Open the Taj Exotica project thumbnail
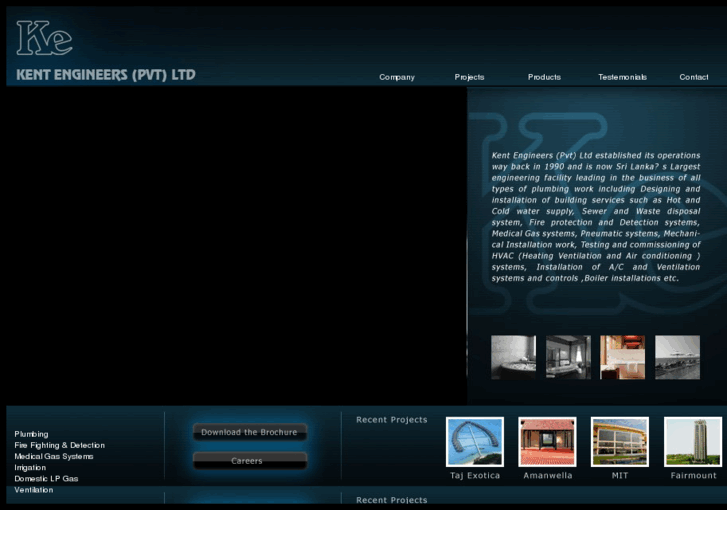Viewport: 727px width, 545px height. (x=475, y=442)
